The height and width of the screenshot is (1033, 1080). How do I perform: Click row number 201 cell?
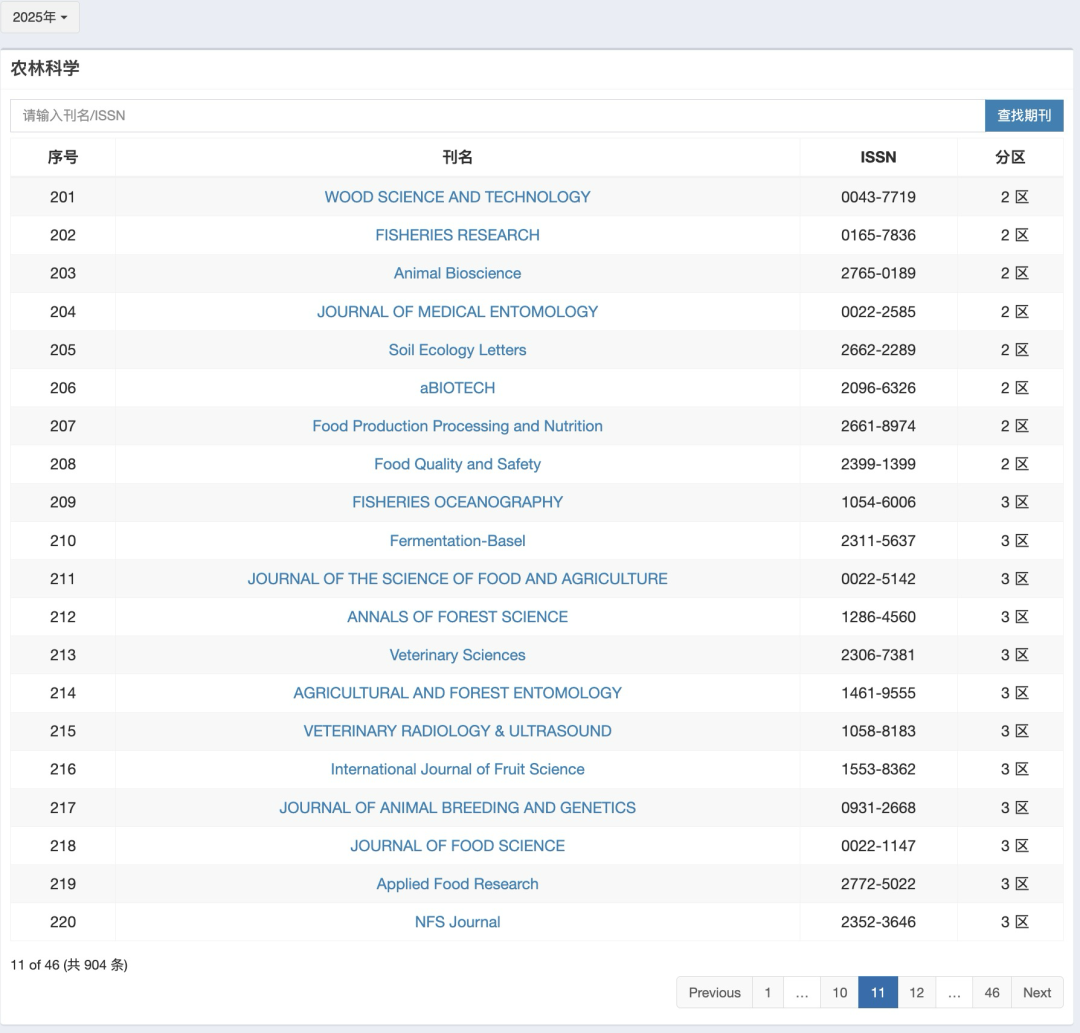tap(63, 197)
